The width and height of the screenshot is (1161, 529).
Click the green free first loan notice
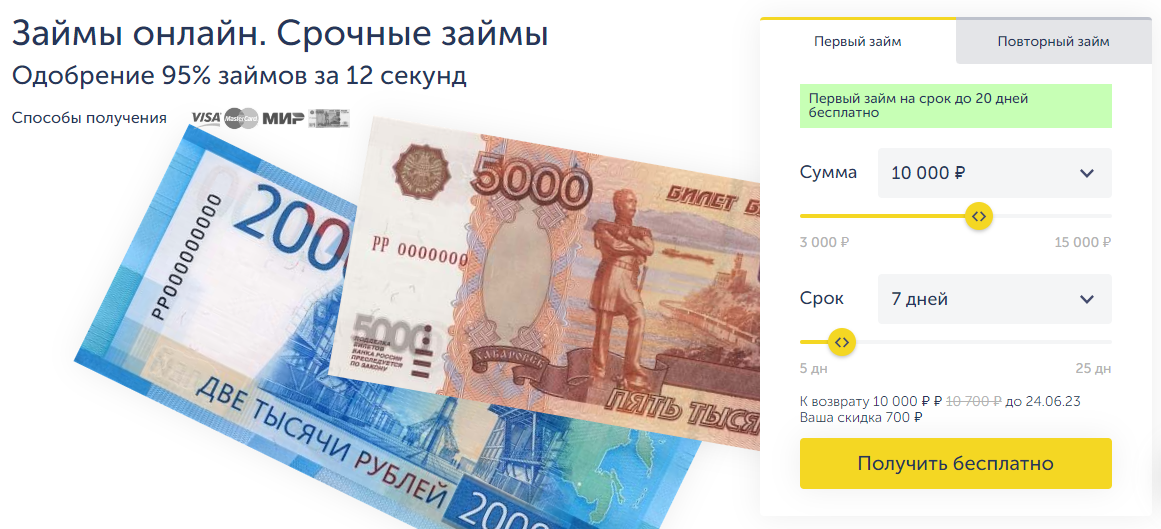(956, 106)
